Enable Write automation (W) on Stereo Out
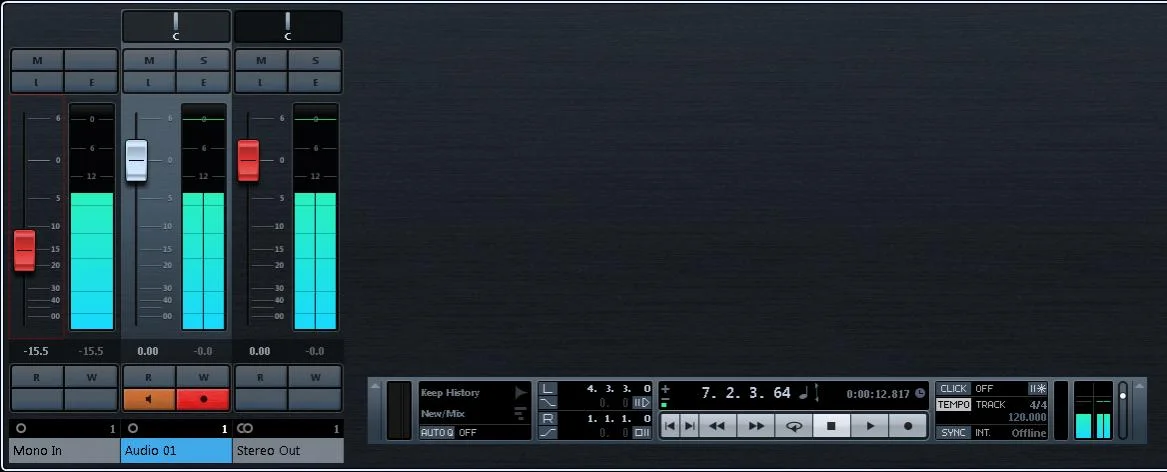The image size is (1167, 472). (315, 377)
